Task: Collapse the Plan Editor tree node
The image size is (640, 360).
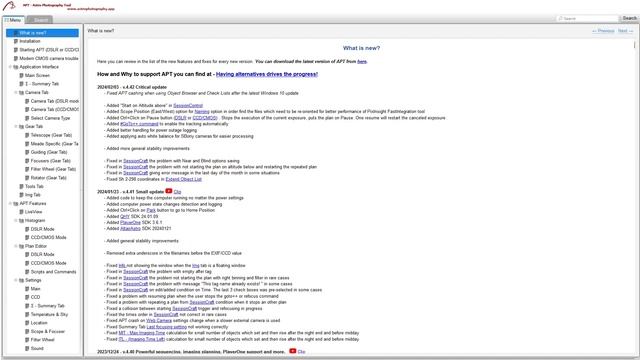Action: pos(16,246)
